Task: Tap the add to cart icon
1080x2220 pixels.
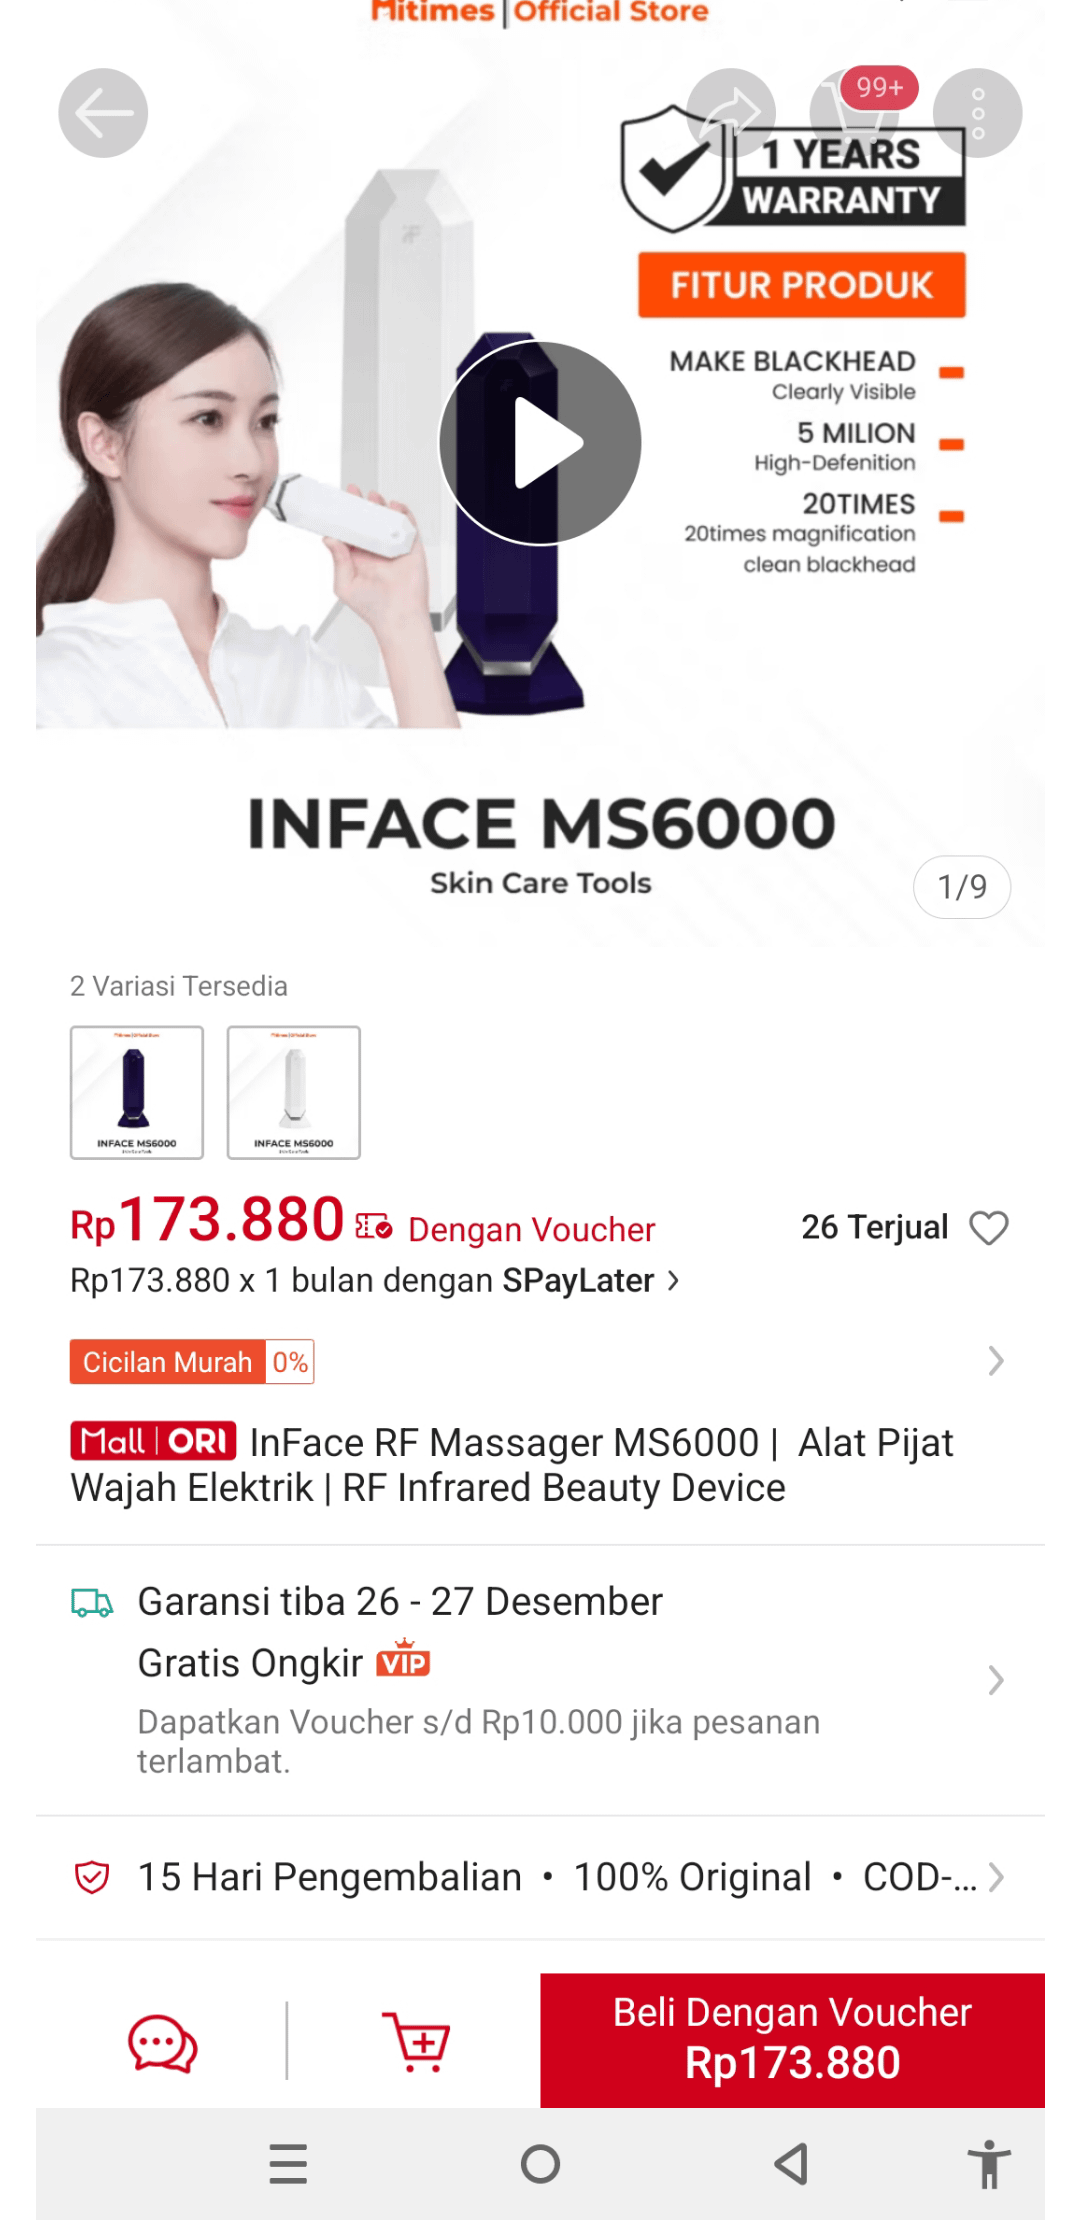Action: click(x=416, y=2043)
